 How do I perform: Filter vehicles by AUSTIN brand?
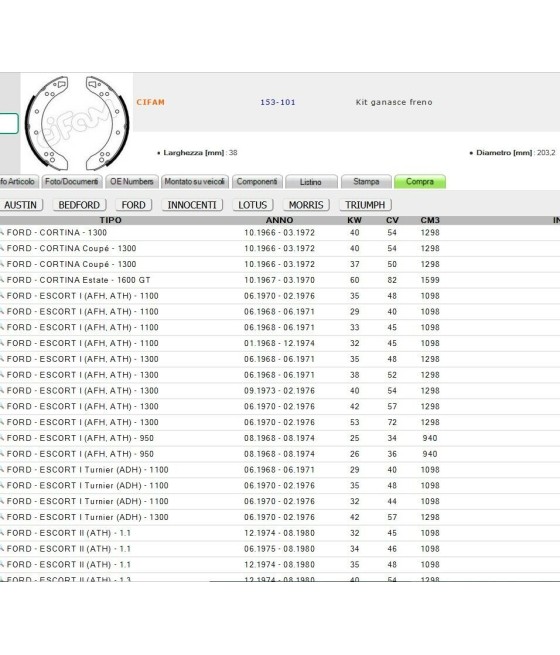tap(20, 205)
